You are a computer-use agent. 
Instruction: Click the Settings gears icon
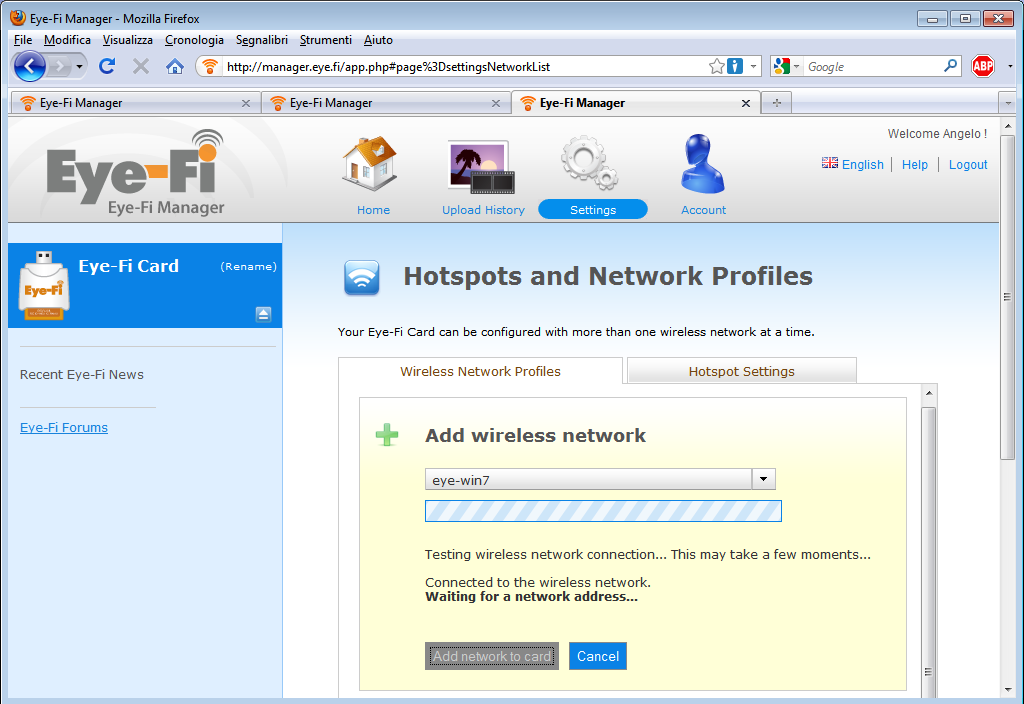tap(590, 162)
